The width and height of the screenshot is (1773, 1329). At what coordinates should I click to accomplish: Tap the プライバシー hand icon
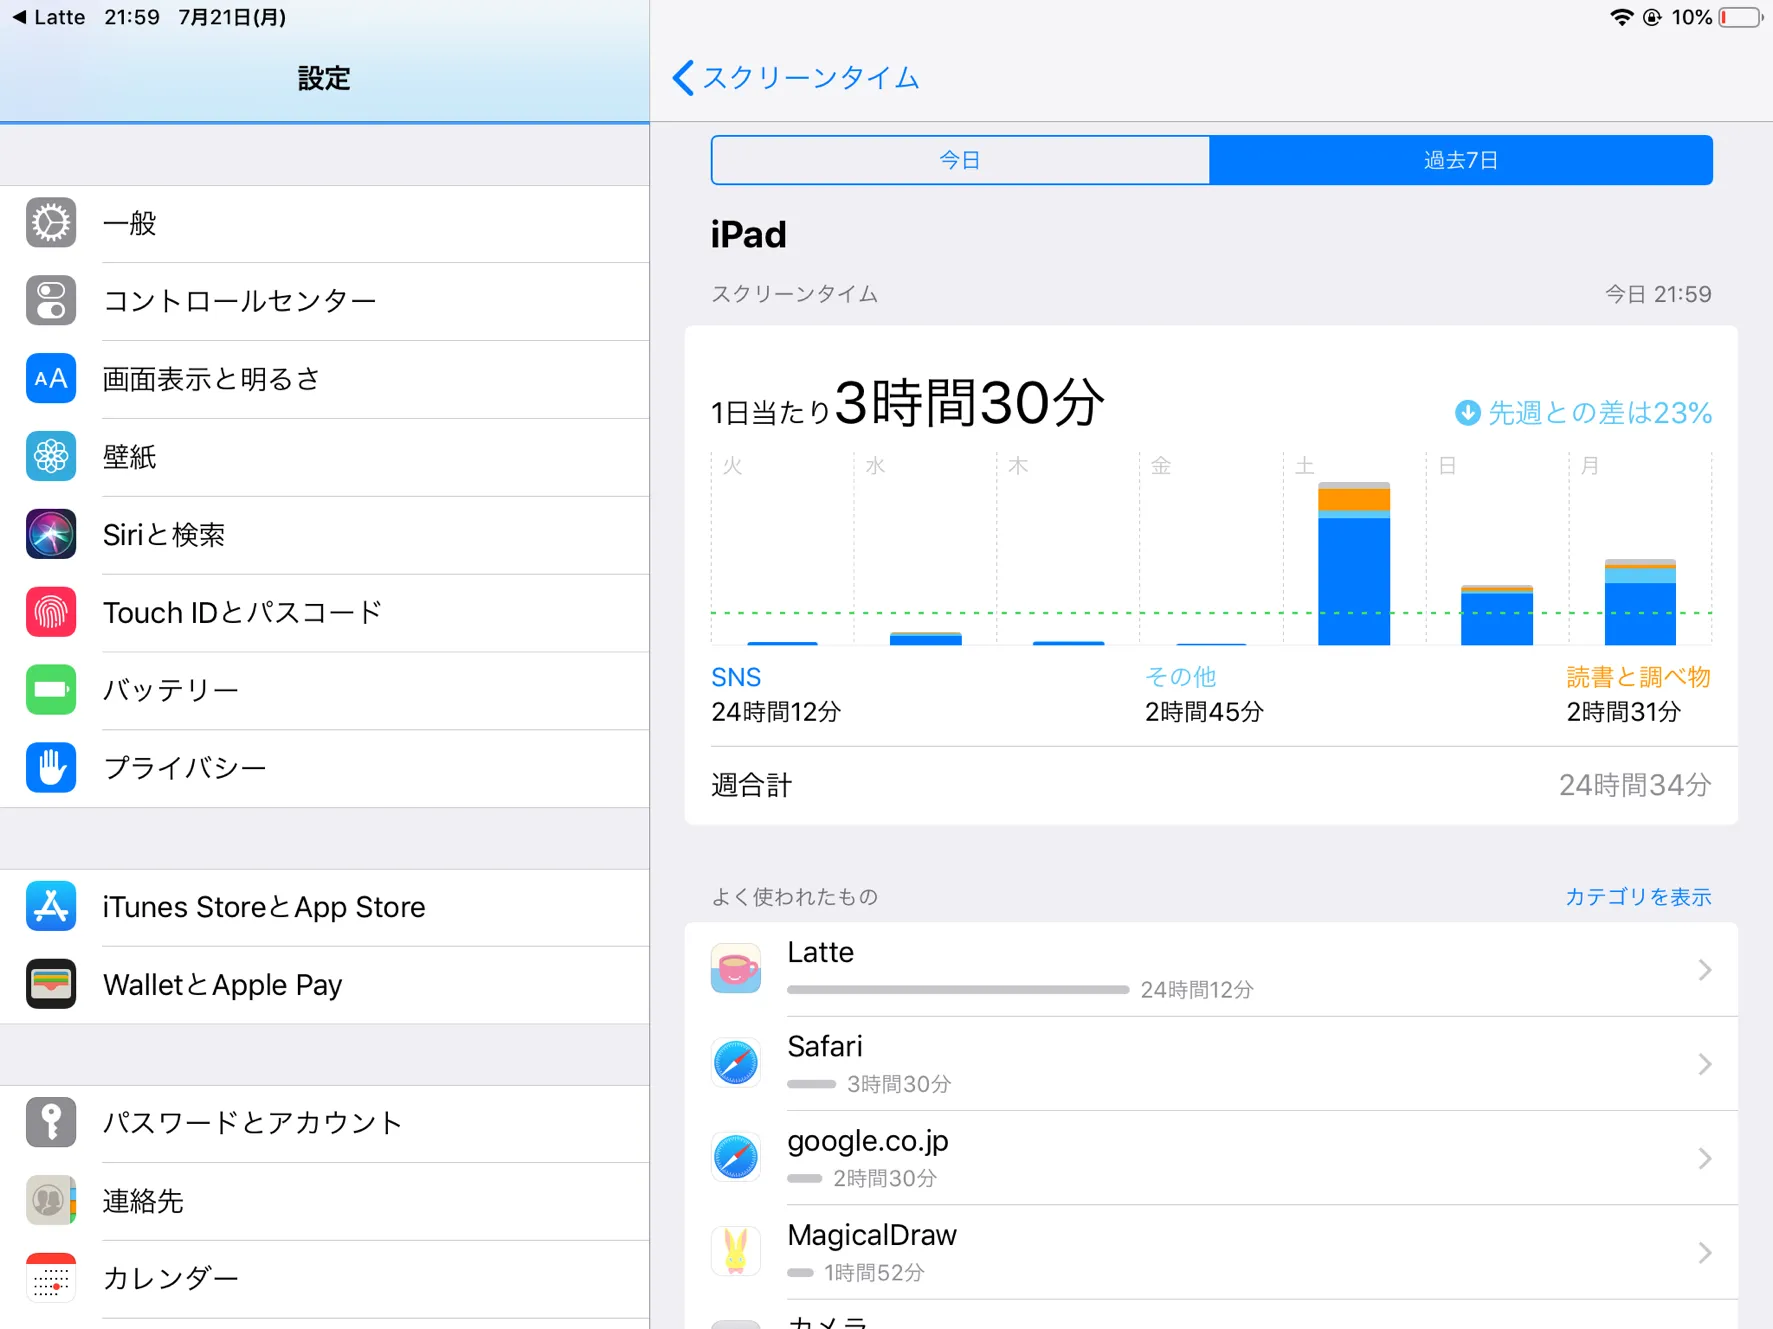click(51, 768)
